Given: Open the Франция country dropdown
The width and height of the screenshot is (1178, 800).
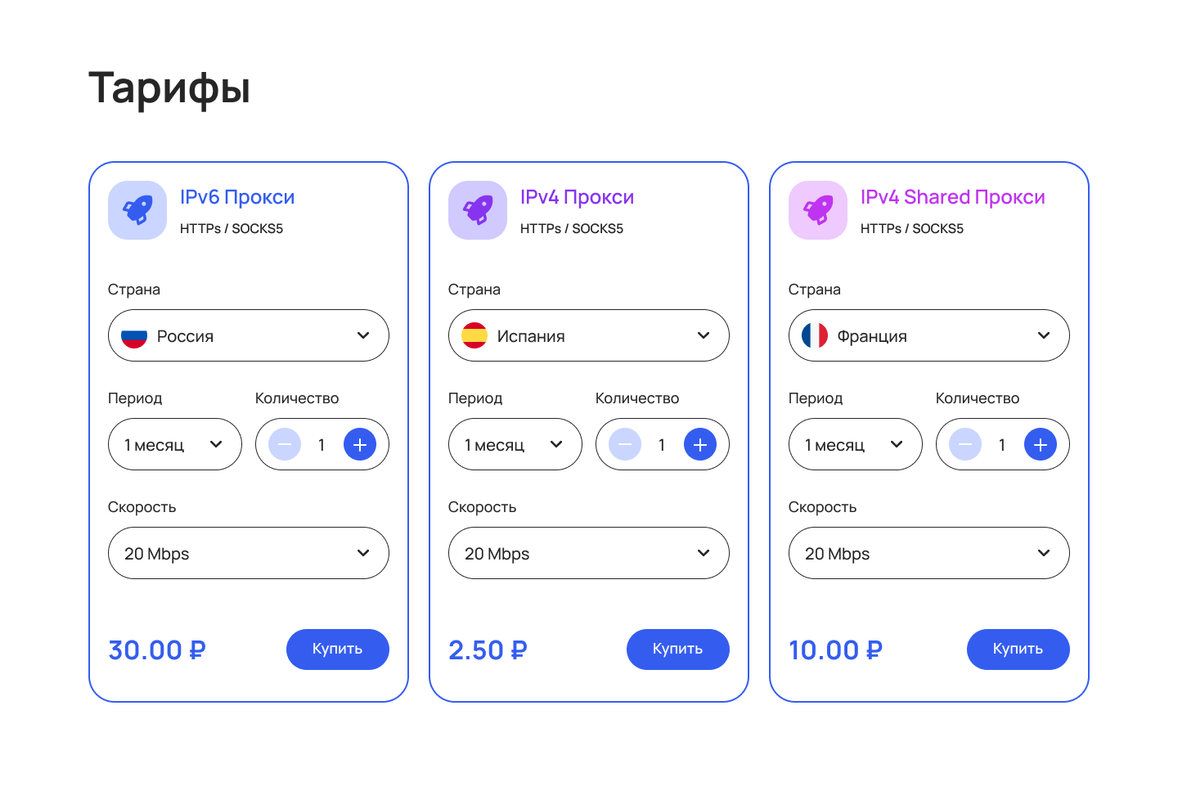Looking at the screenshot, I should [x=928, y=336].
